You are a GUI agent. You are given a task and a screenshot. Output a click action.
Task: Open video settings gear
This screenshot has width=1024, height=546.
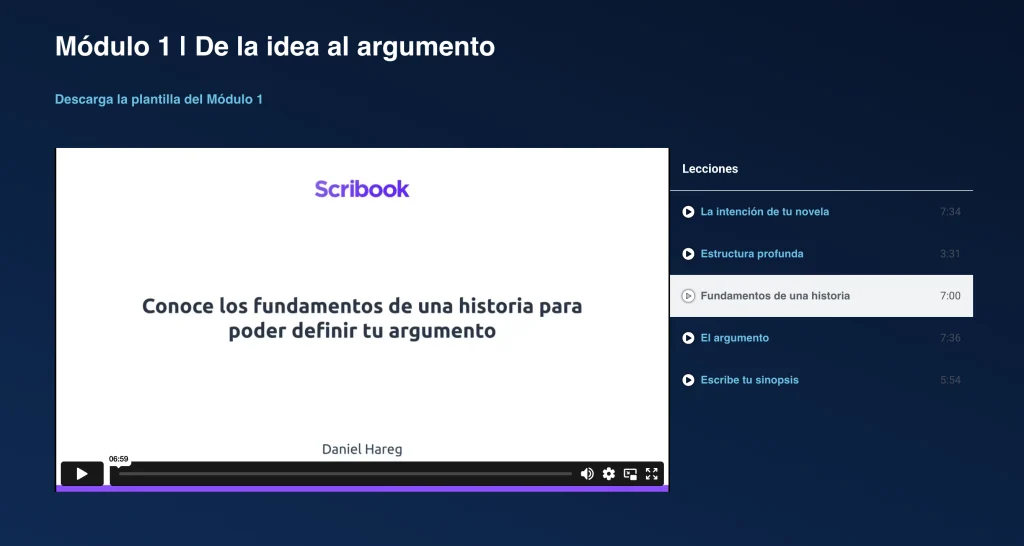coord(608,474)
